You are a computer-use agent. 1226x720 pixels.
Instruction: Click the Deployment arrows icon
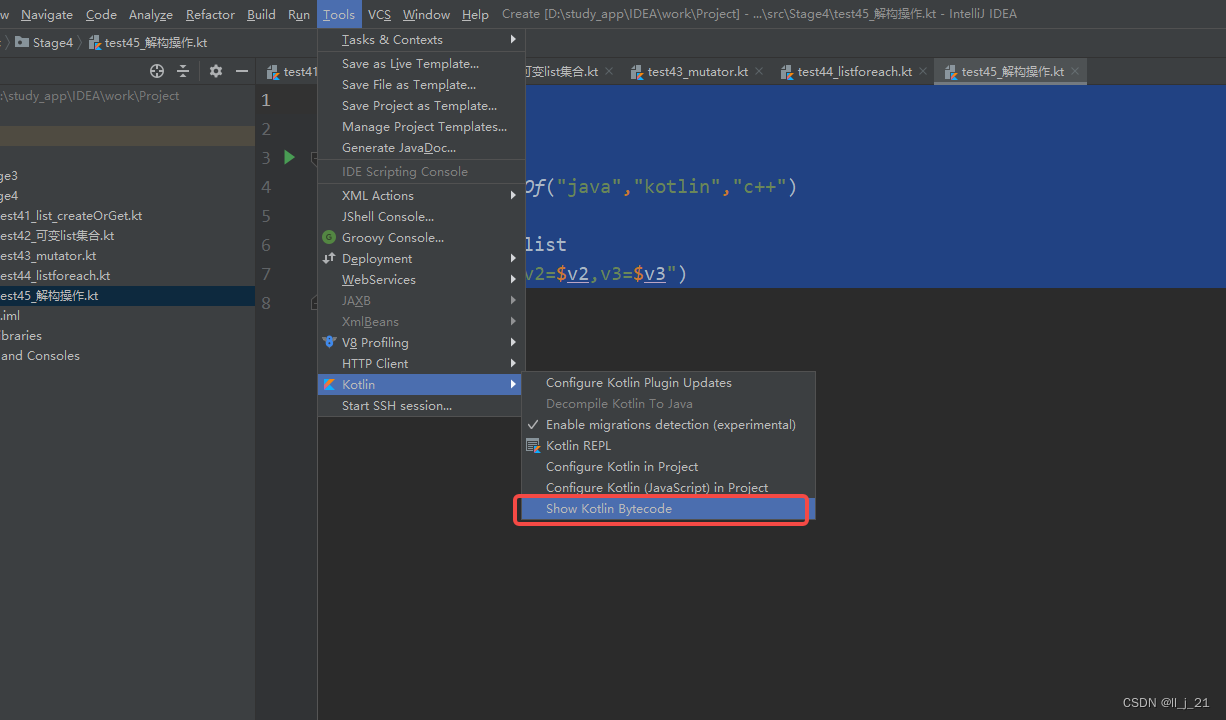tap(329, 258)
